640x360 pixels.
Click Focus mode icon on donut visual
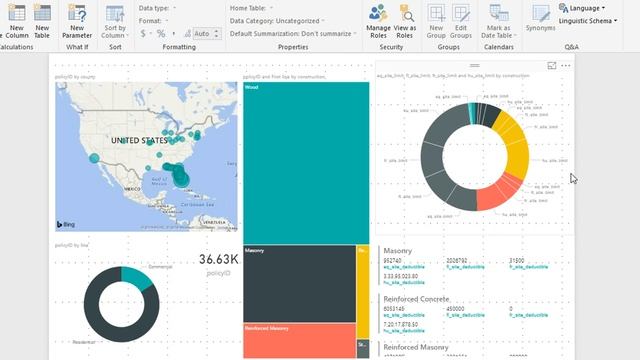pos(552,66)
